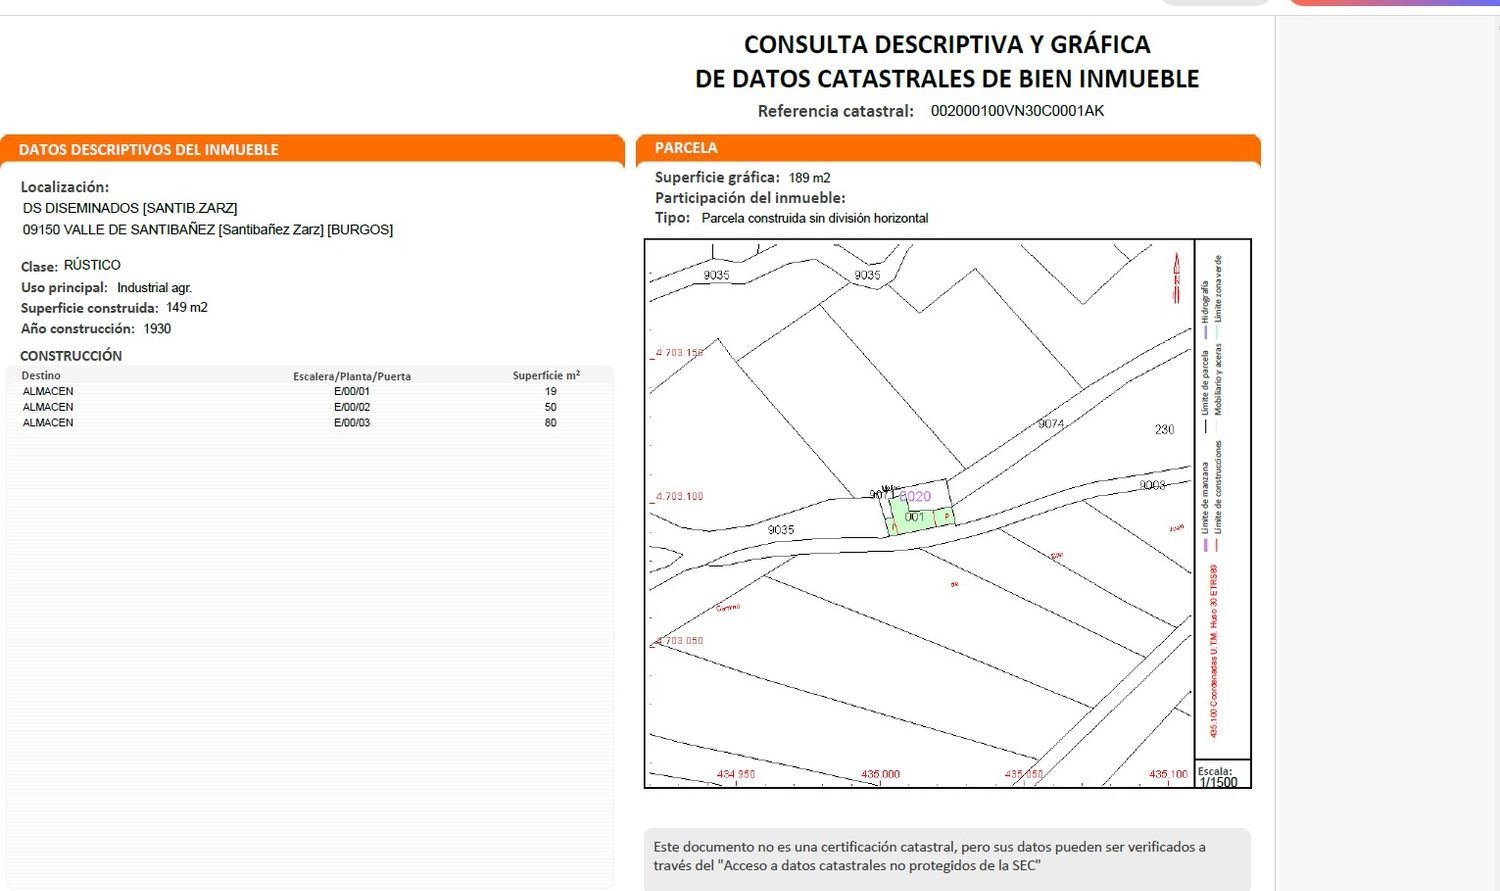Click the "E/00/02" cell
Screen dimensions: 1500x891
point(352,407)
